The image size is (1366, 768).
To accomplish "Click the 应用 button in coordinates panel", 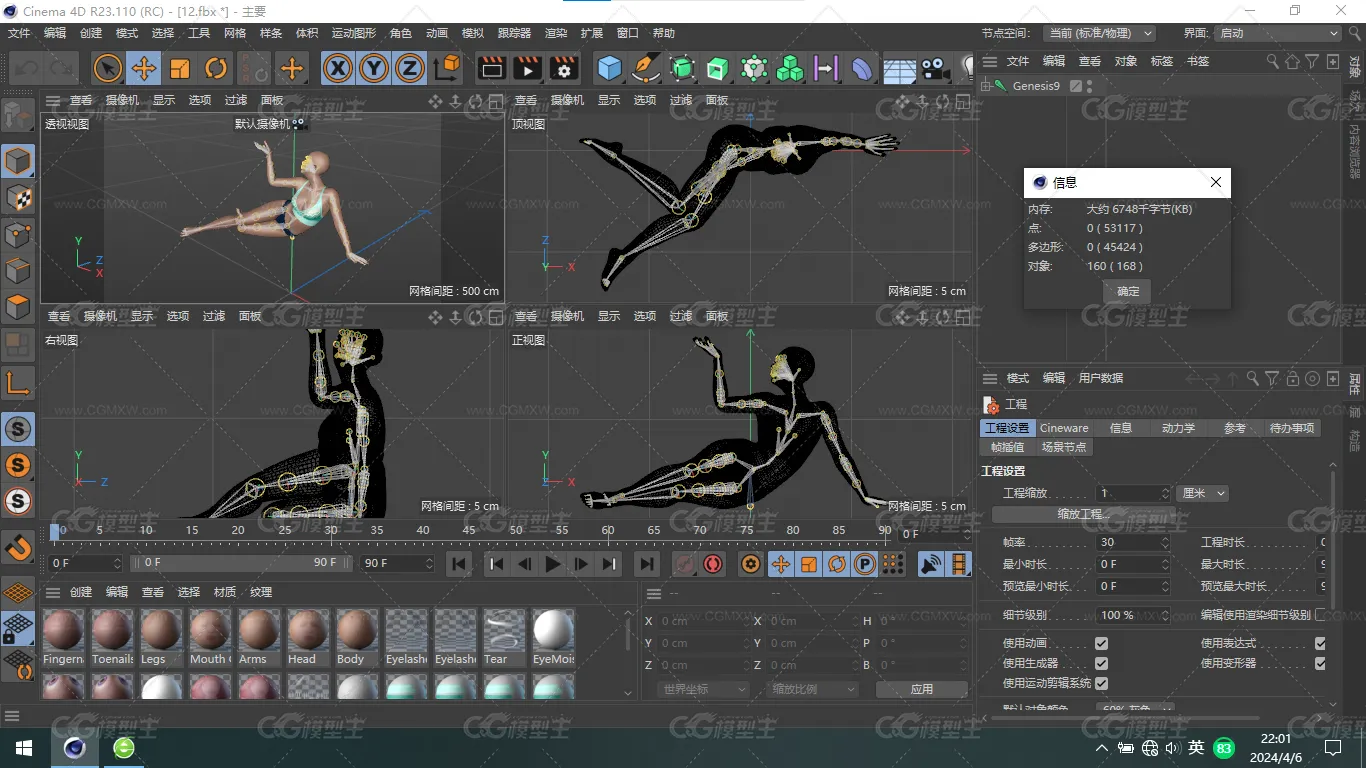I will coord(921,689).
